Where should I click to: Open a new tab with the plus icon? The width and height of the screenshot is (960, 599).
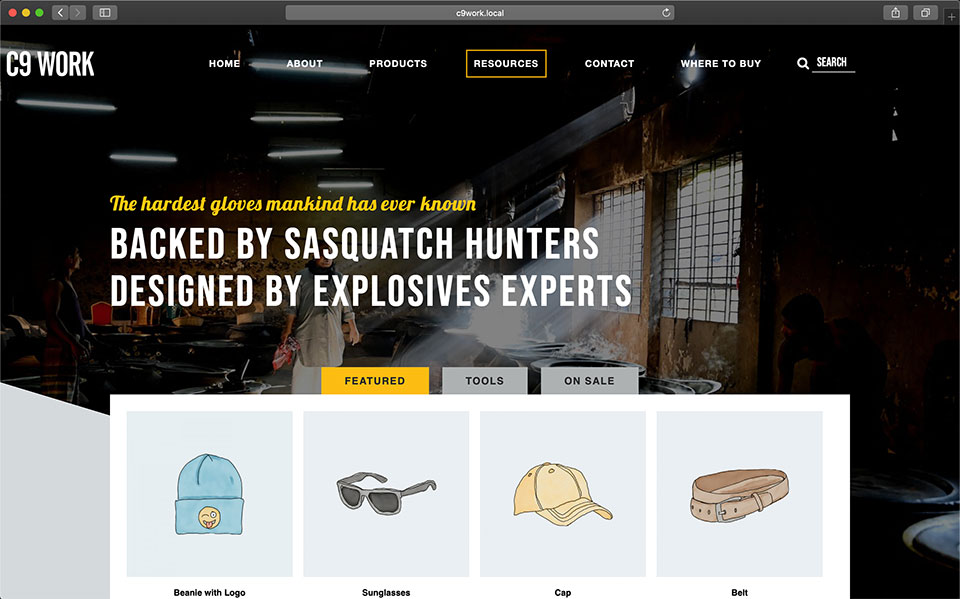951,17
